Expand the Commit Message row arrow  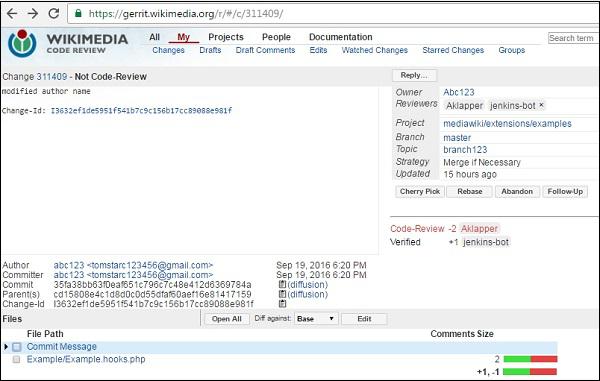(6, 347)
